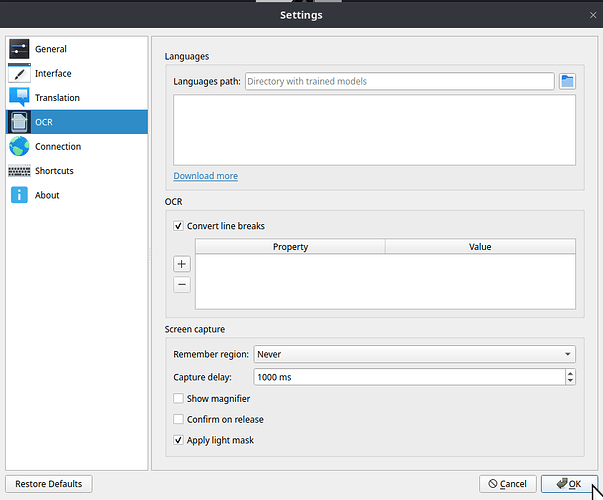Disable Convert line breaks checkbox
This screenshot has height=500, width=603.
(179, 226)
